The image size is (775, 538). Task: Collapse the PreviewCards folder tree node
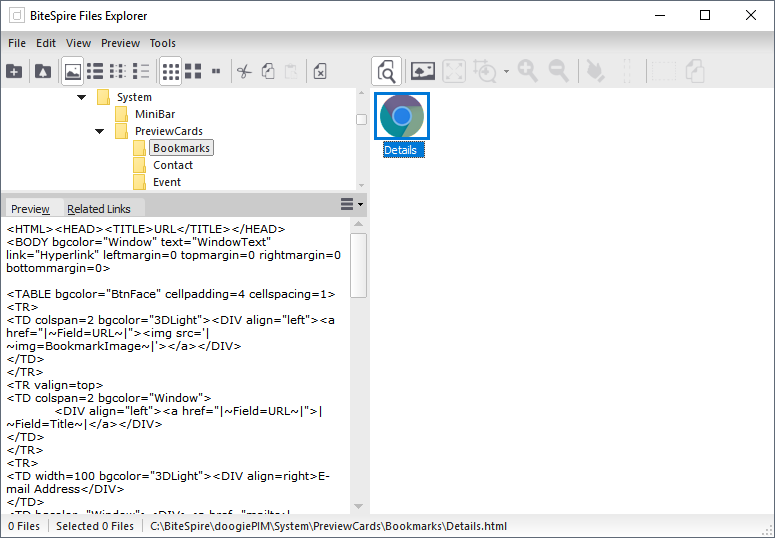pyautogui.click(x=99, y=132)
